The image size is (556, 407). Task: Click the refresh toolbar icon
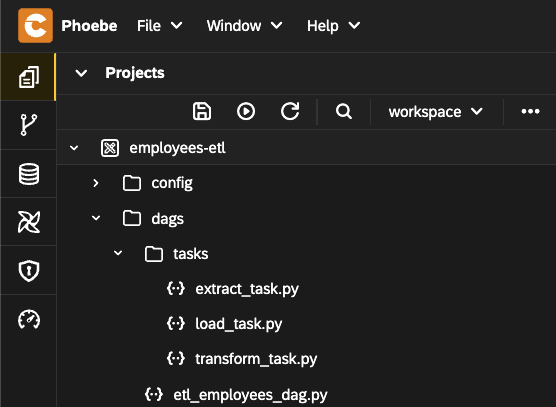290,111
